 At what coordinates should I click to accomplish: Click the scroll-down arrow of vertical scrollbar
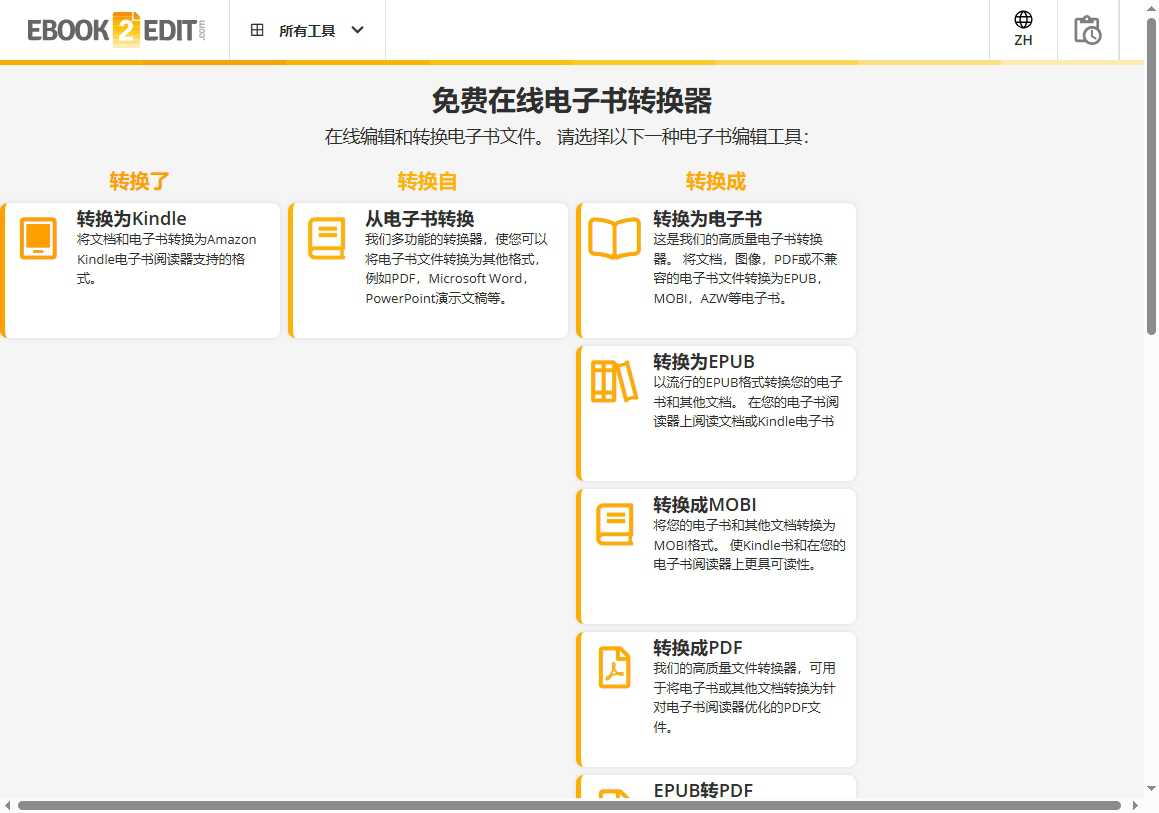(x=1151, y=789)
